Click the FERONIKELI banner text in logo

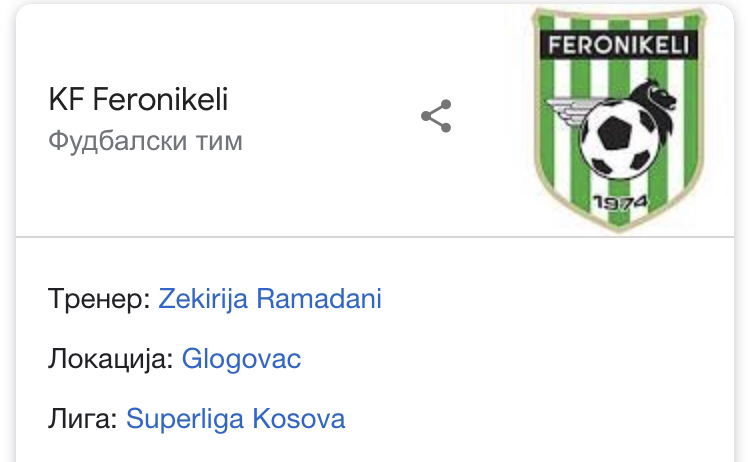pyautogui.click(x=618, y=45)
